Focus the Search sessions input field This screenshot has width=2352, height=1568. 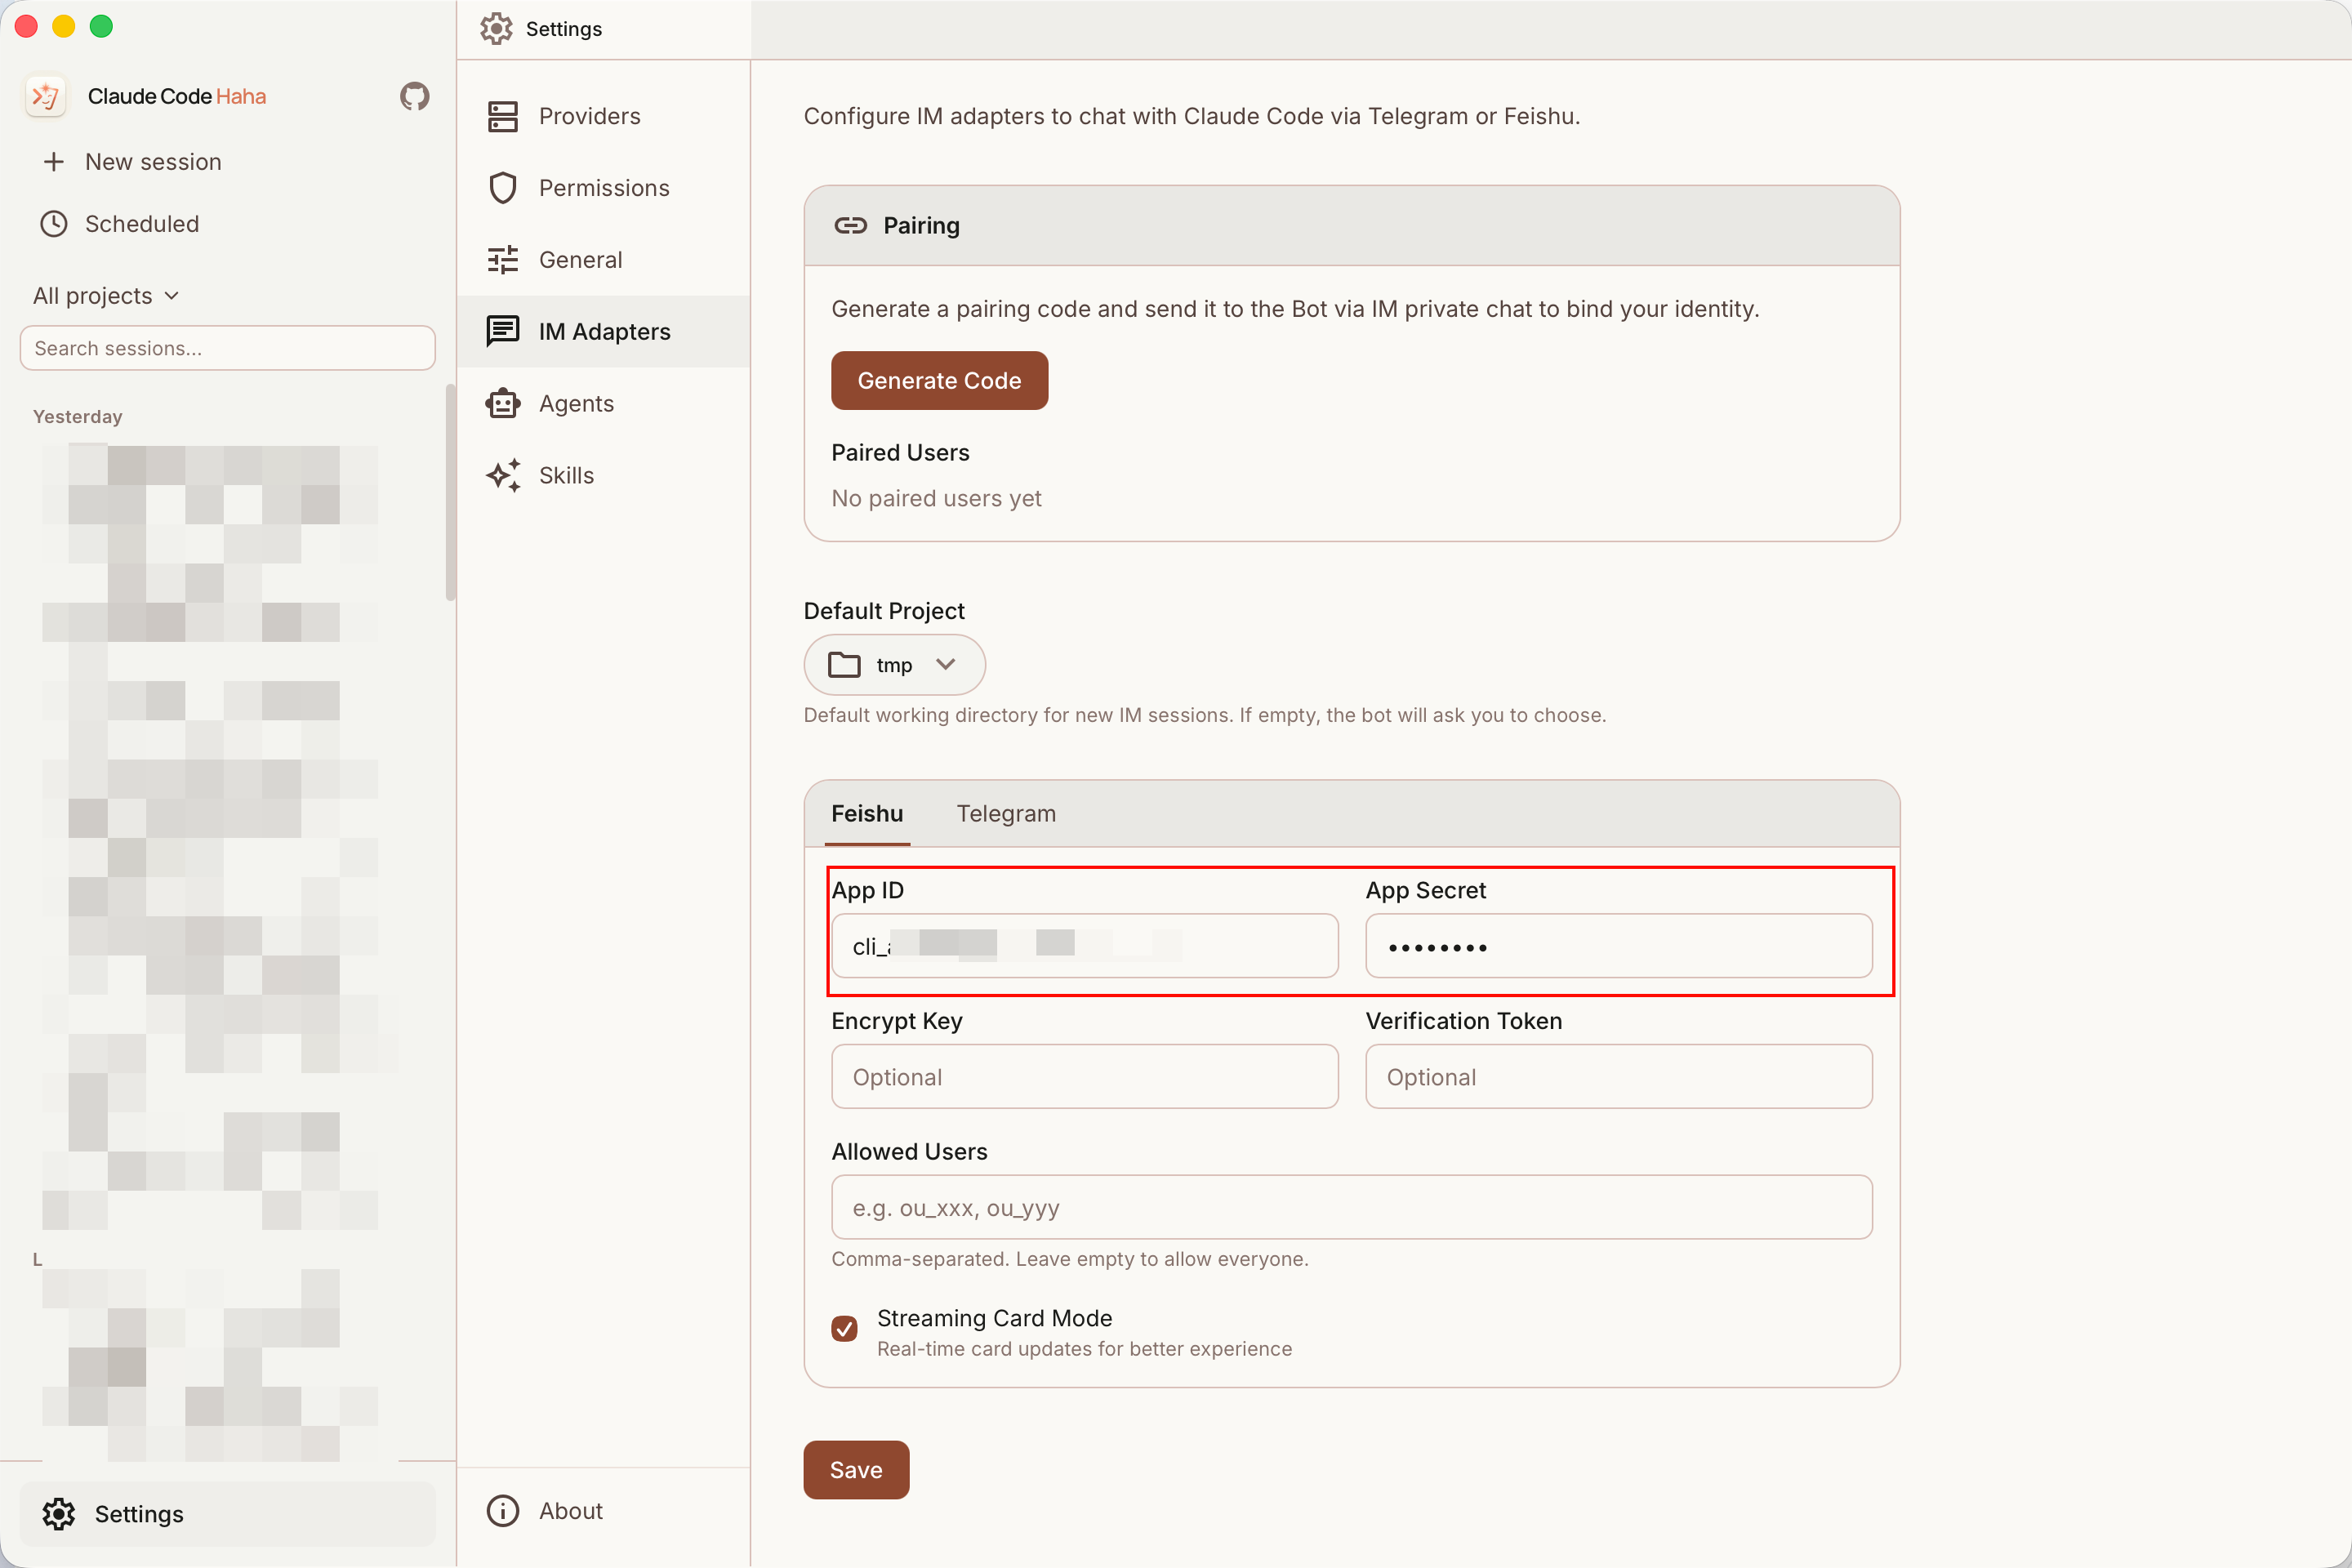(x=227, y=348)
